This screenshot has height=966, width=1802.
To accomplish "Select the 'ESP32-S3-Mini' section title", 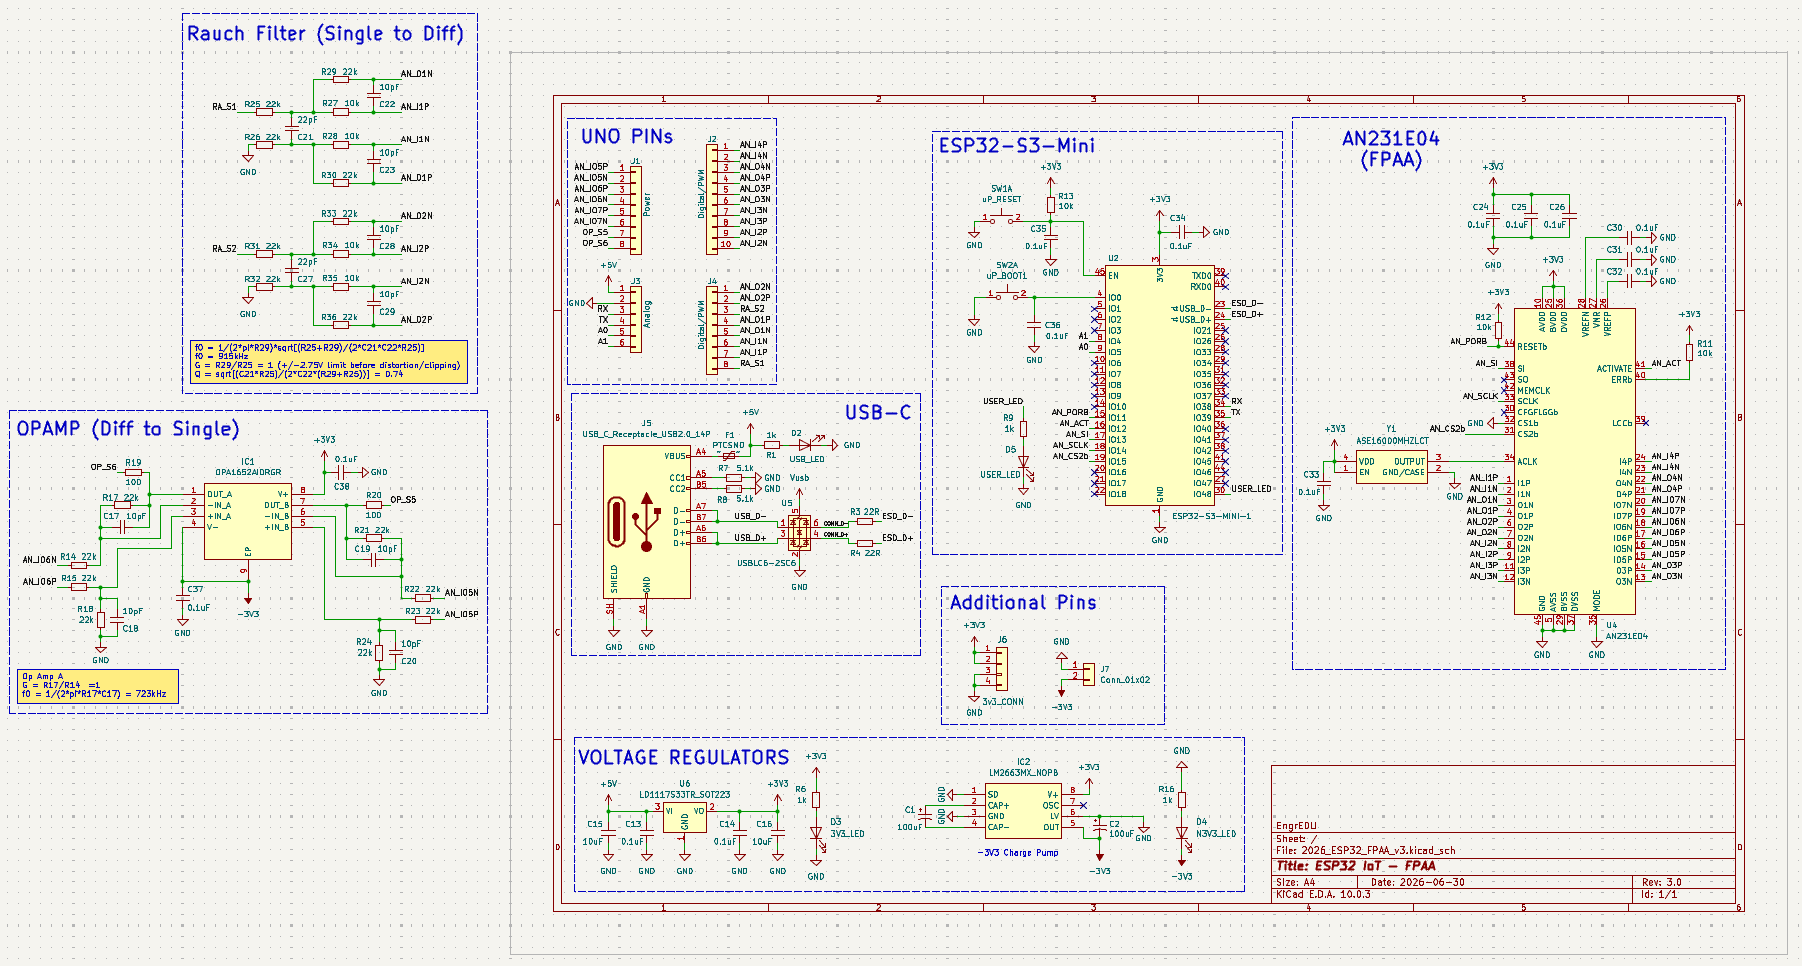I will [1016, 145].
